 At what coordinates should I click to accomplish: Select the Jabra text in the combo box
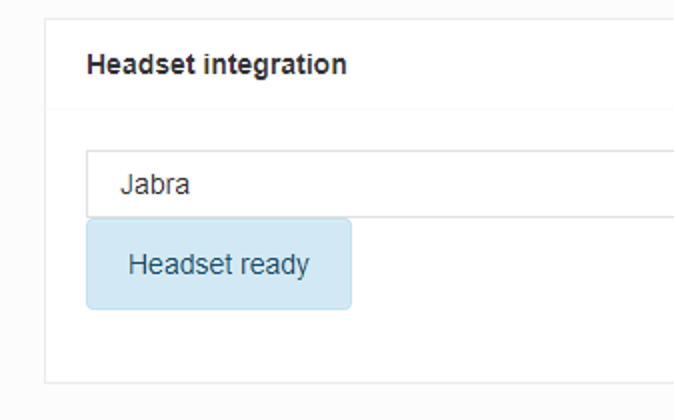[155, 185]
